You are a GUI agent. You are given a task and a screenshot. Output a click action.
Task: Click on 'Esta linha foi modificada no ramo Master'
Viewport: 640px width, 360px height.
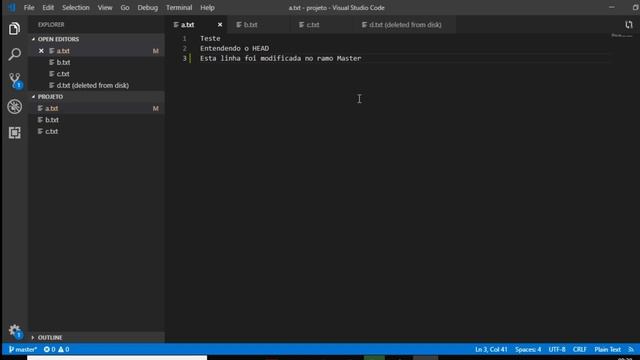[280, 58]
